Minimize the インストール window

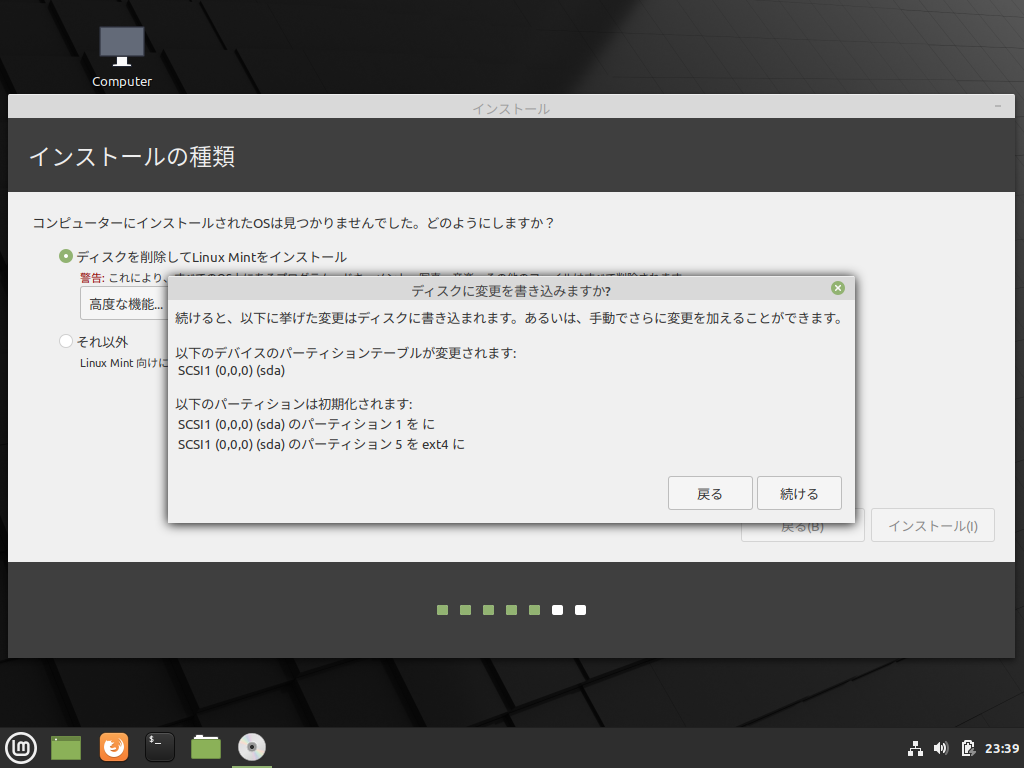(998, 106)
